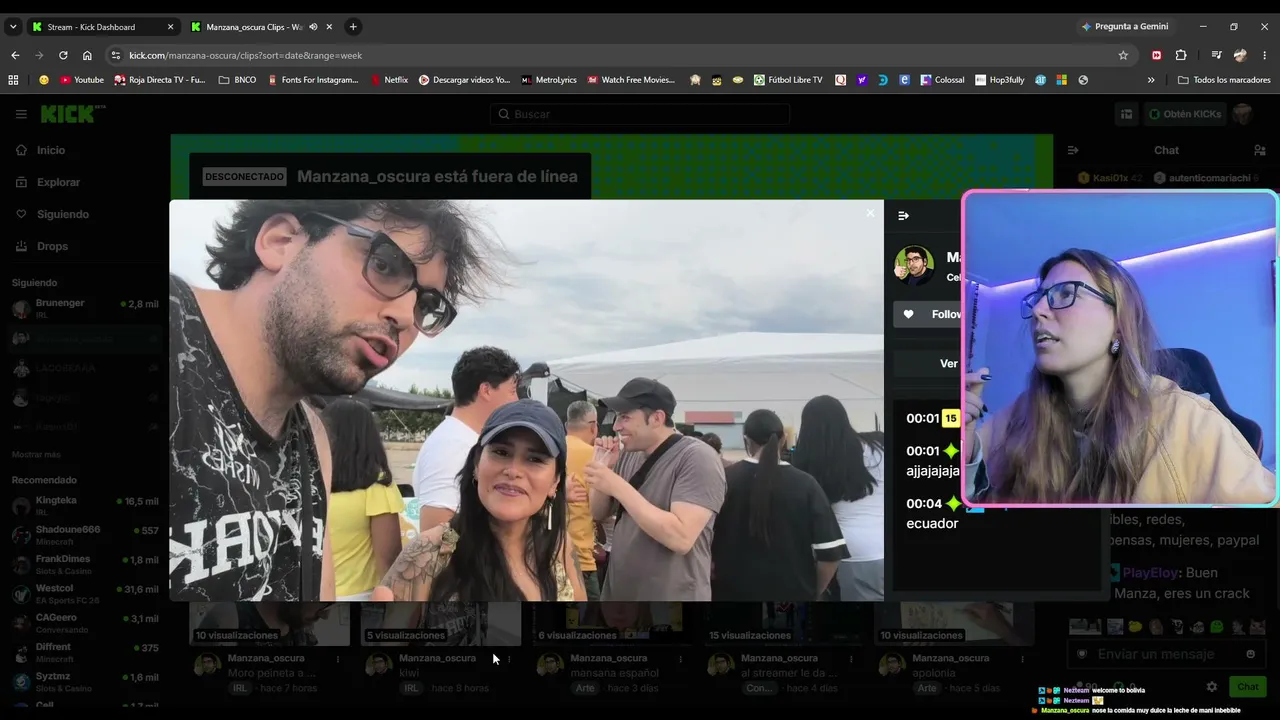
Task: Open options menu for mansana español clip
Action: coord(681,659)
